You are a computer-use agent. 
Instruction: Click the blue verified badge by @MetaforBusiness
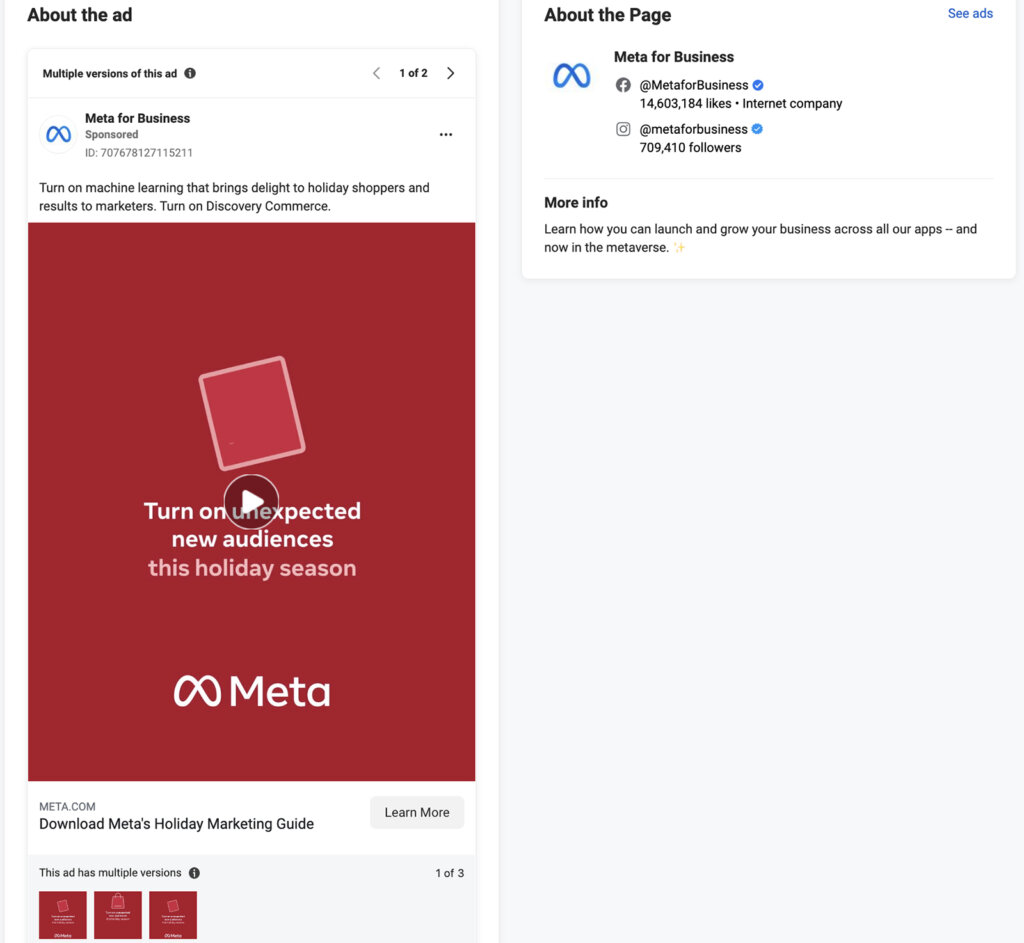coord(757,85)
